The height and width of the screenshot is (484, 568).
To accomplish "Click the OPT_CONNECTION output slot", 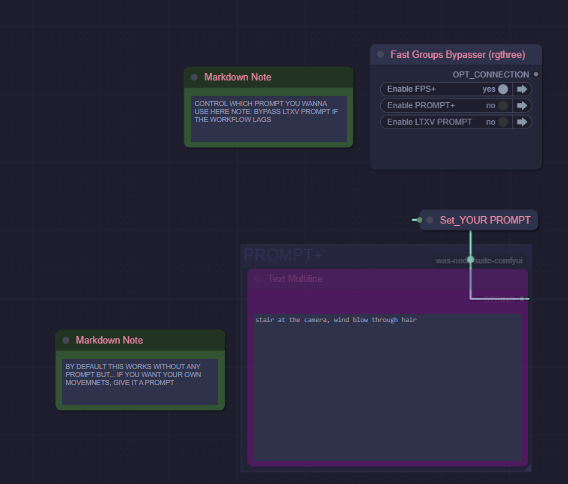I will click(x=536, y=74).
